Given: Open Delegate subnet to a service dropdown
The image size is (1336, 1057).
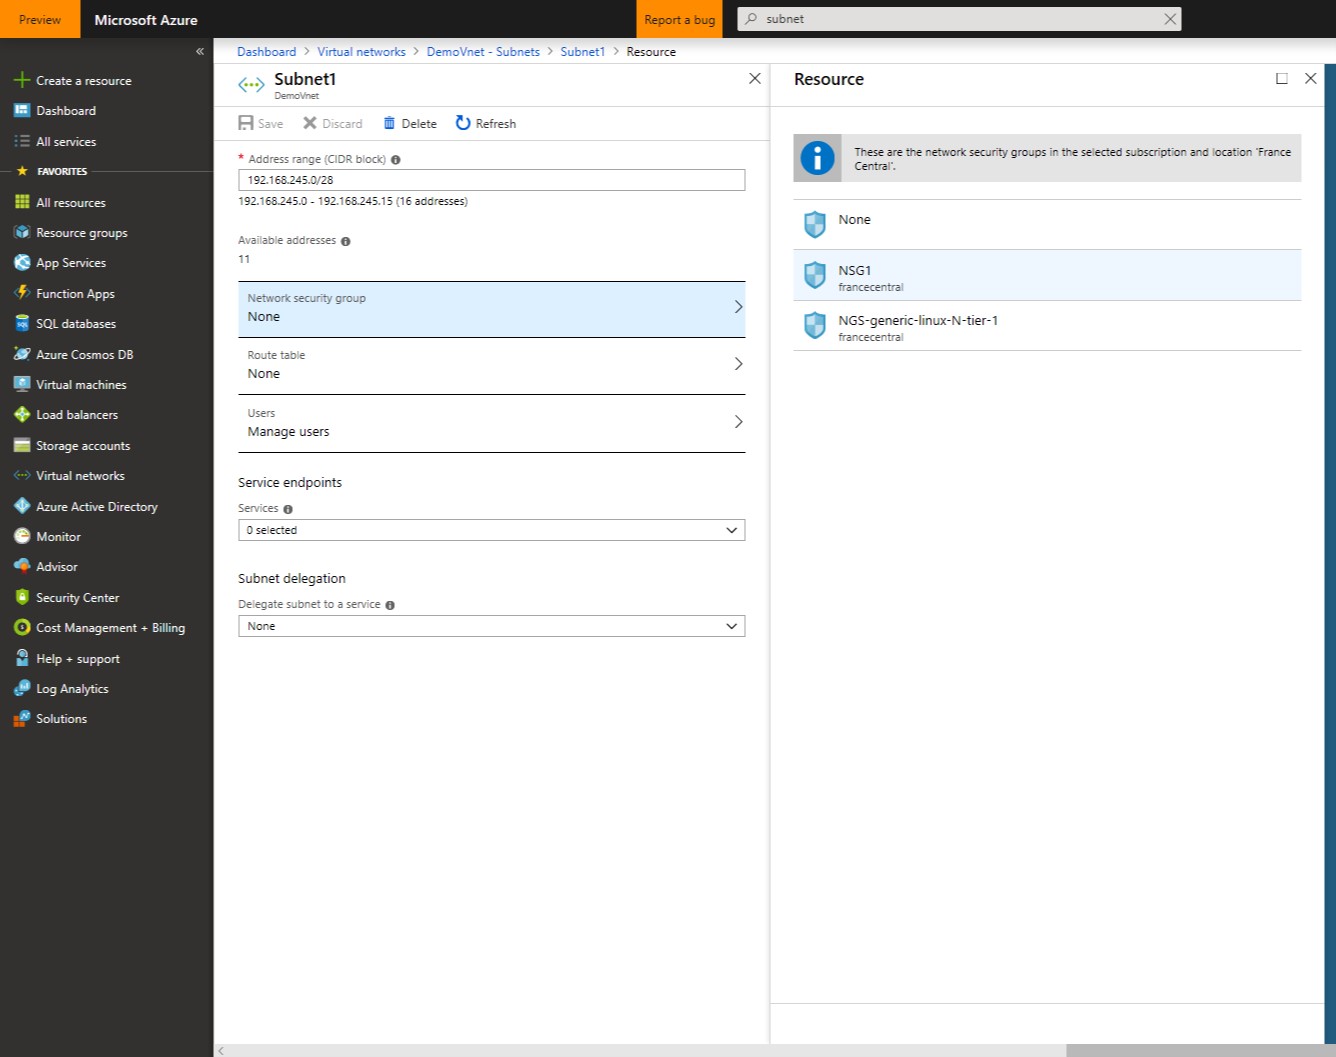Looking at the screenshot, I should [492, 626].
